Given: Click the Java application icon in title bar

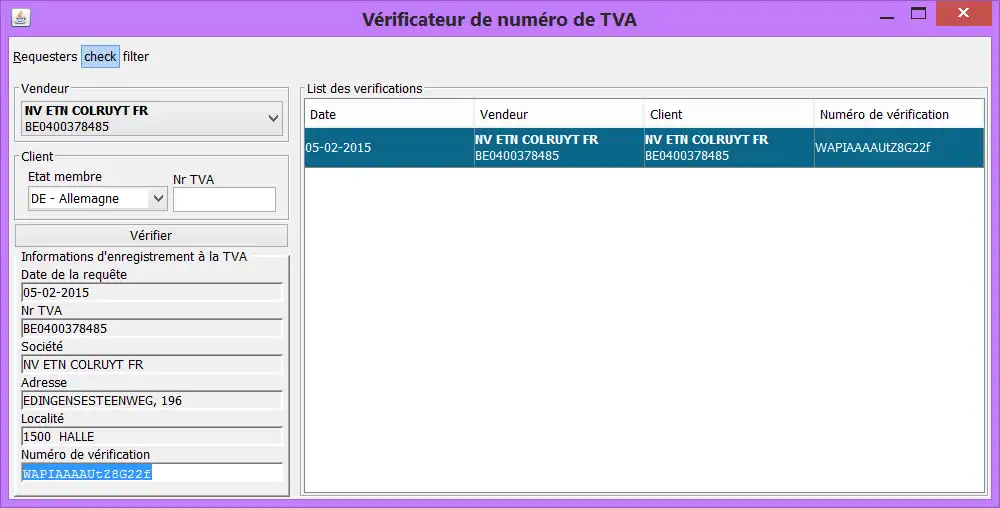Looking at the screenshot, I should point(21,18).
